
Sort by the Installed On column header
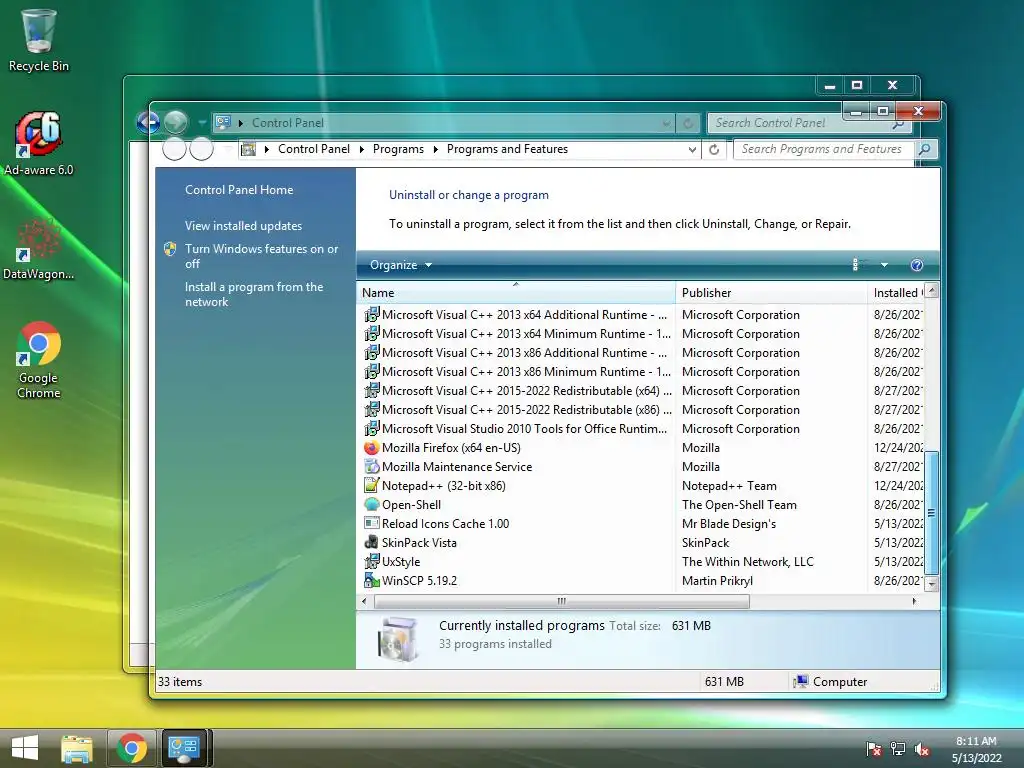pyautogui.click(x=895, y=293)
